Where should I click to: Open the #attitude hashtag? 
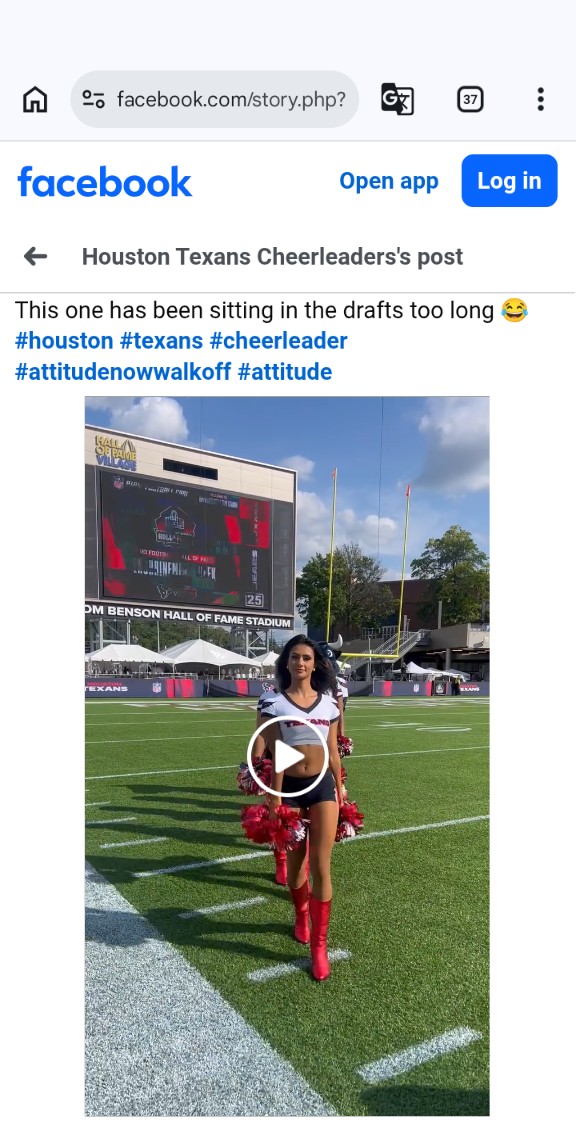click(285, 372)
